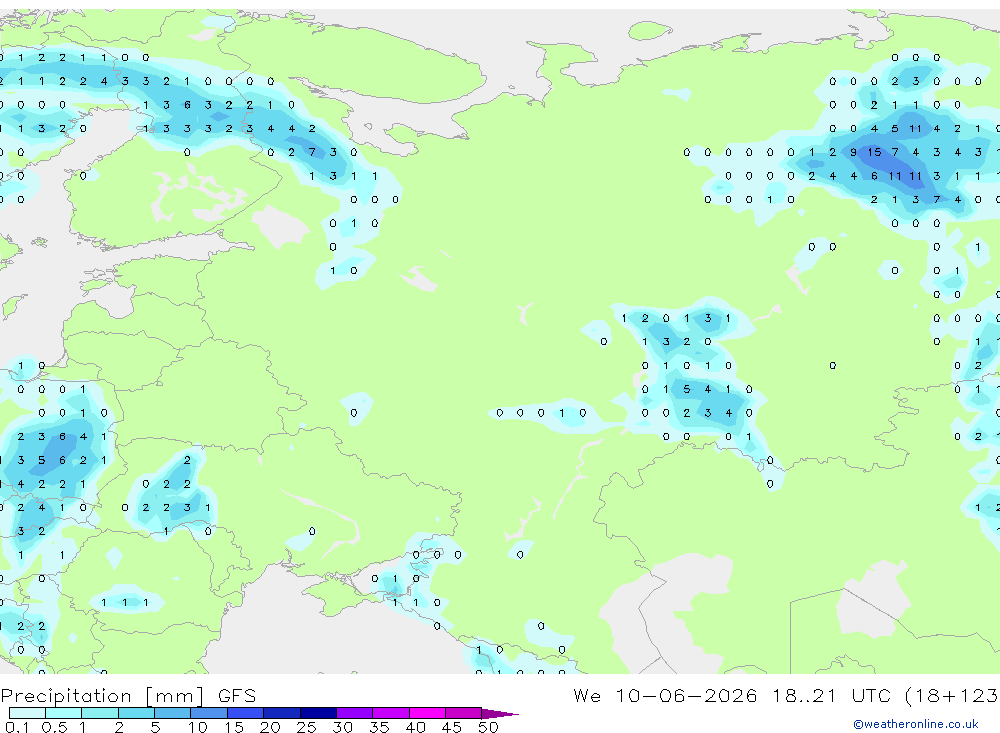This screenshot has height=733, width=1000.
Task: Pick the legend swatch between 0.1 and 0.5
Action: point(27,713)
